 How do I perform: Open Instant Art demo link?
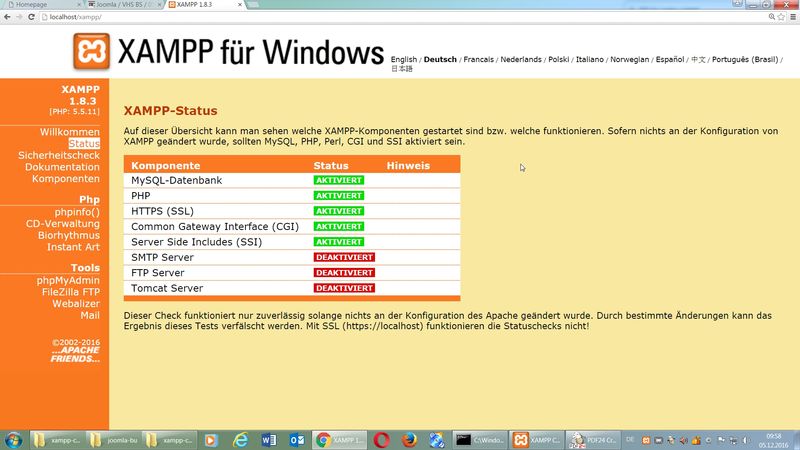(73, 247)
